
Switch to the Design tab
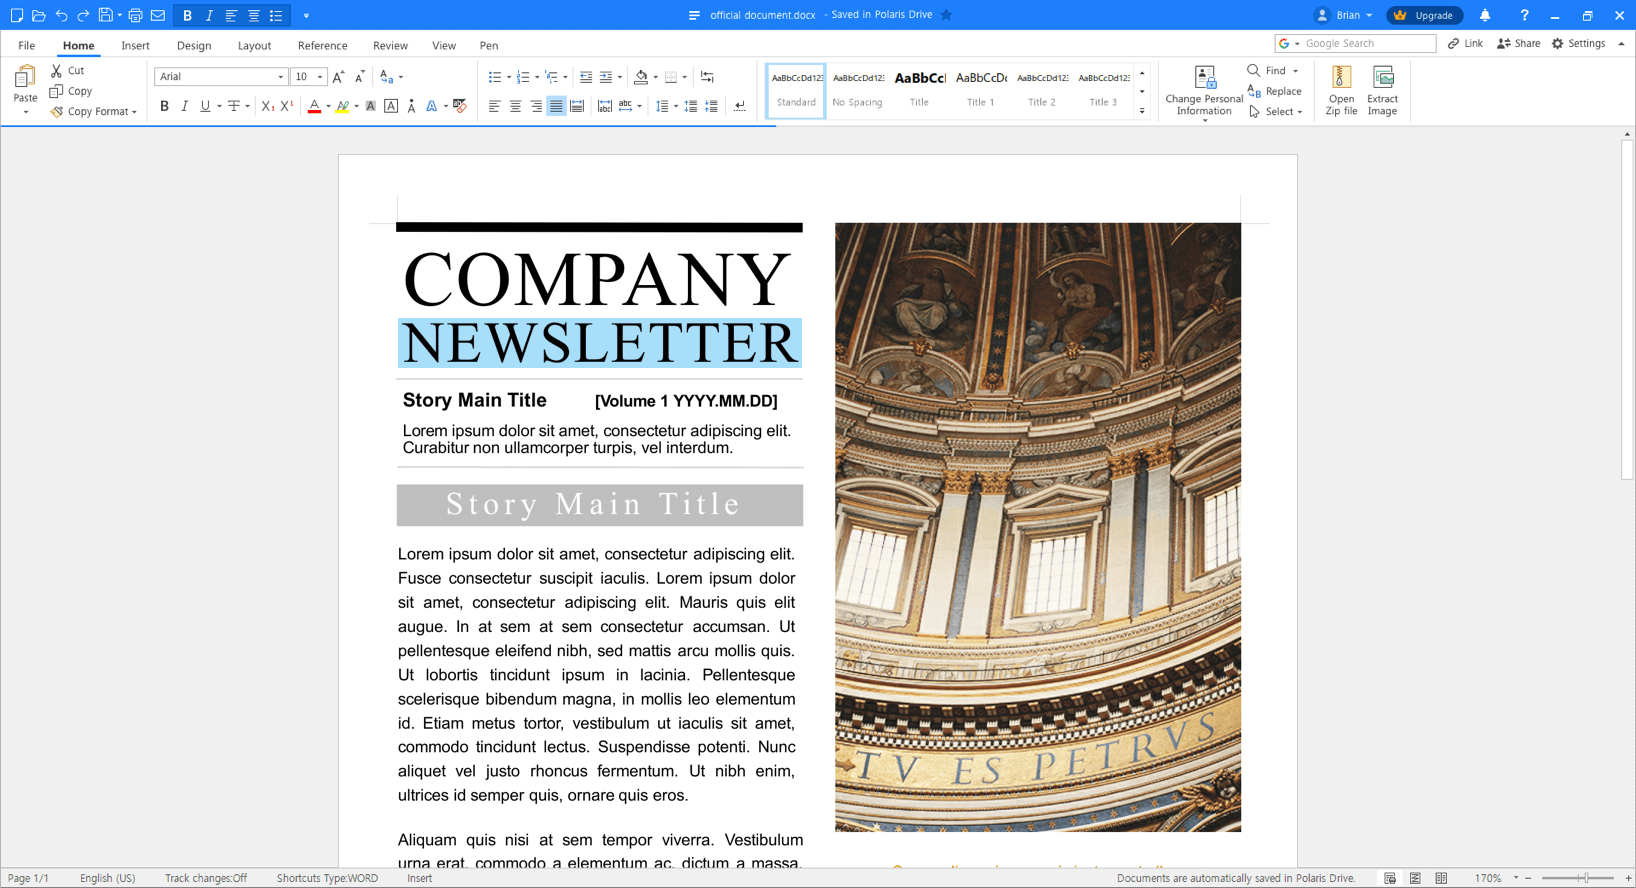click(x=194, y=45)
